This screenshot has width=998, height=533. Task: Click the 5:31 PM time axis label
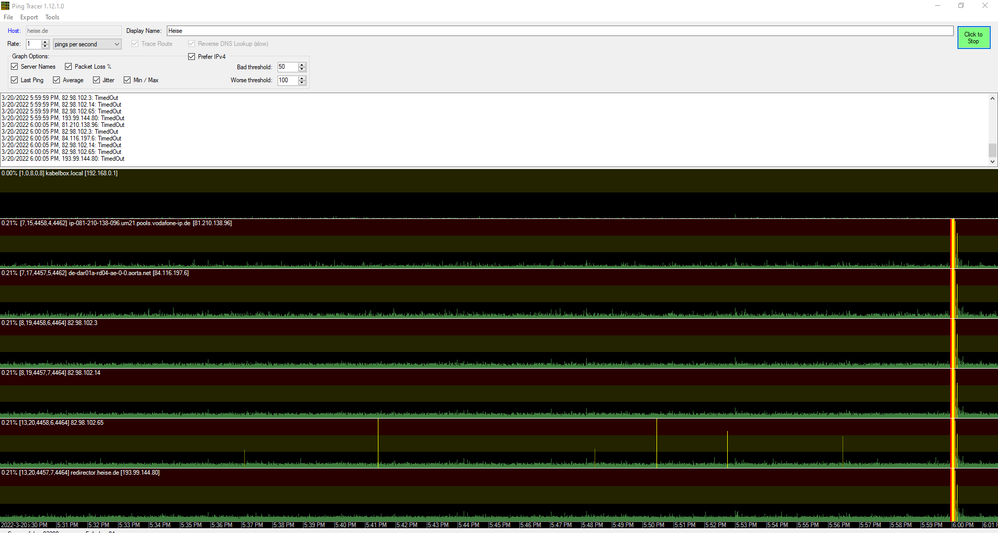(66, 525)
